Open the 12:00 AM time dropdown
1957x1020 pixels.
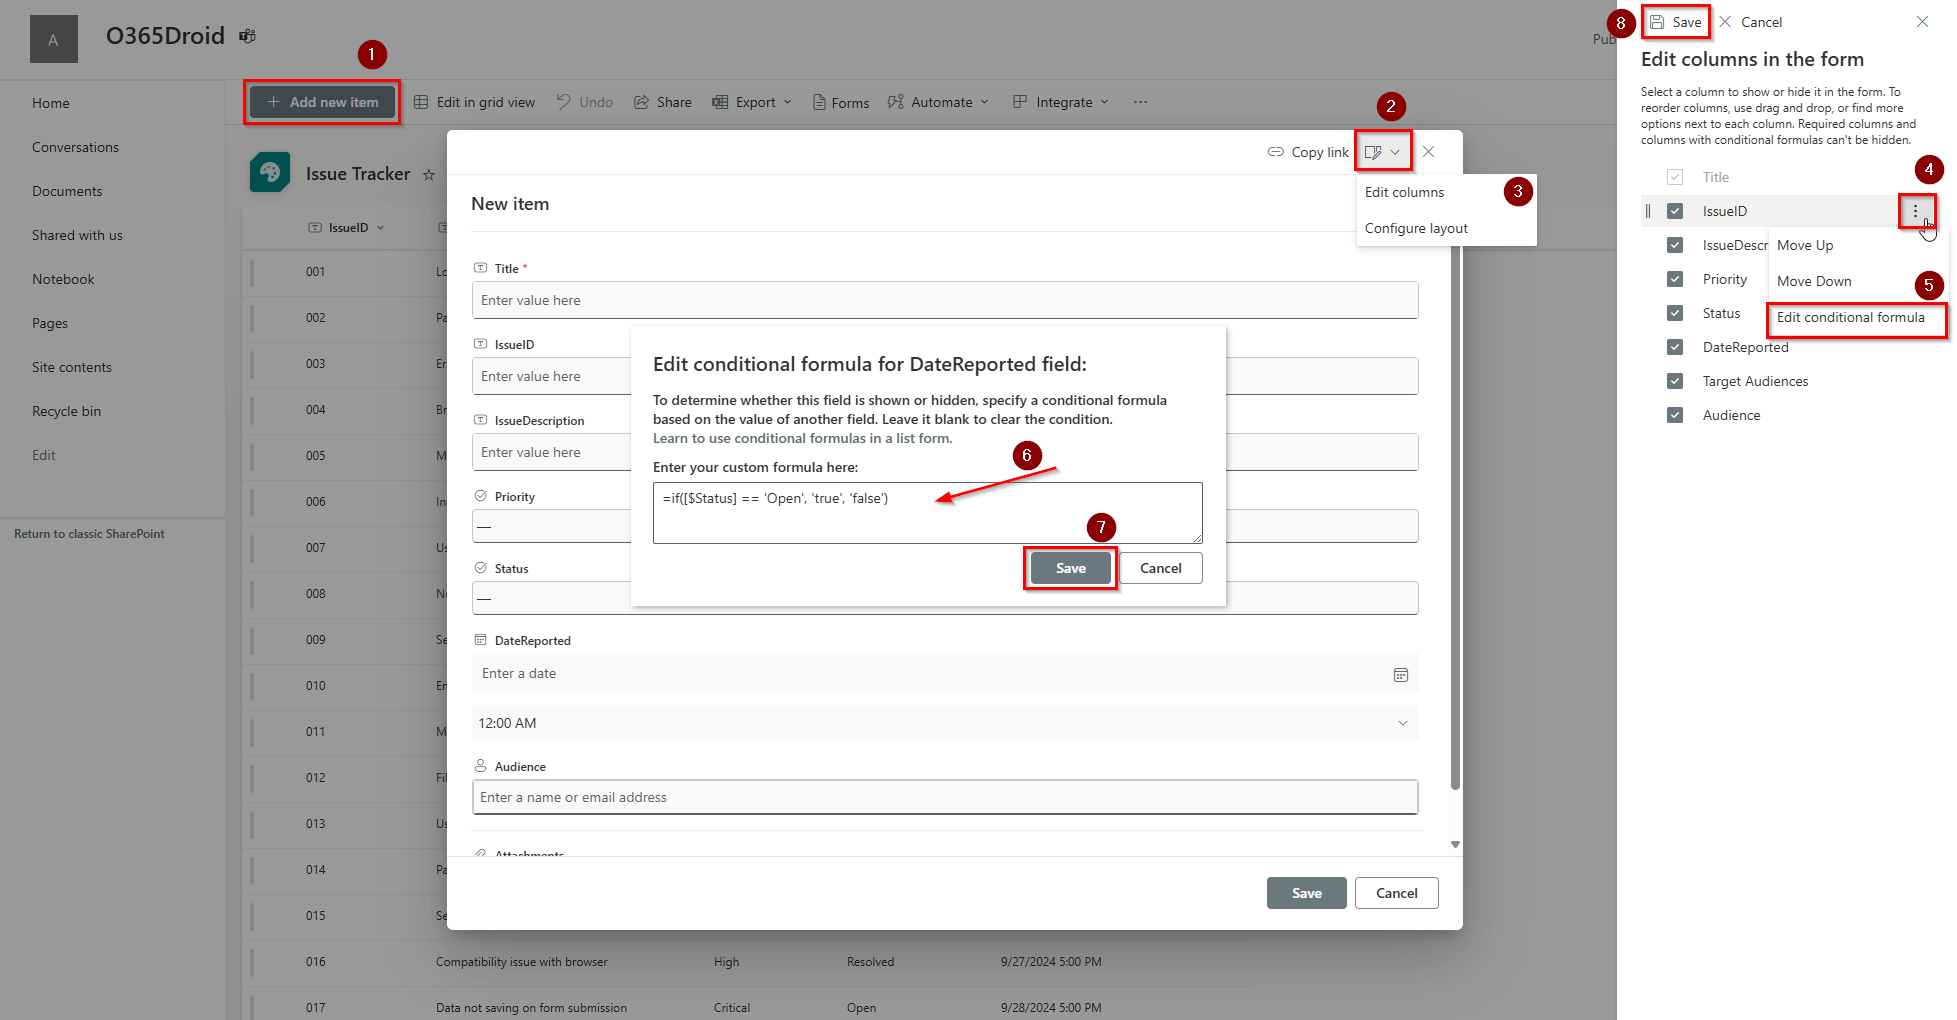(1402, 722)
